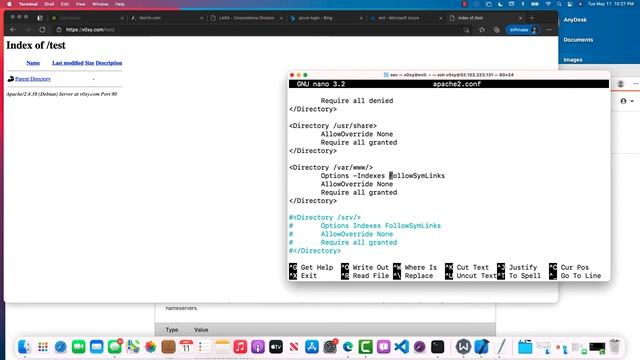Open Wi-Fi status in the menu bar
This screenshot has width=640, height=360.
[548, 4]
